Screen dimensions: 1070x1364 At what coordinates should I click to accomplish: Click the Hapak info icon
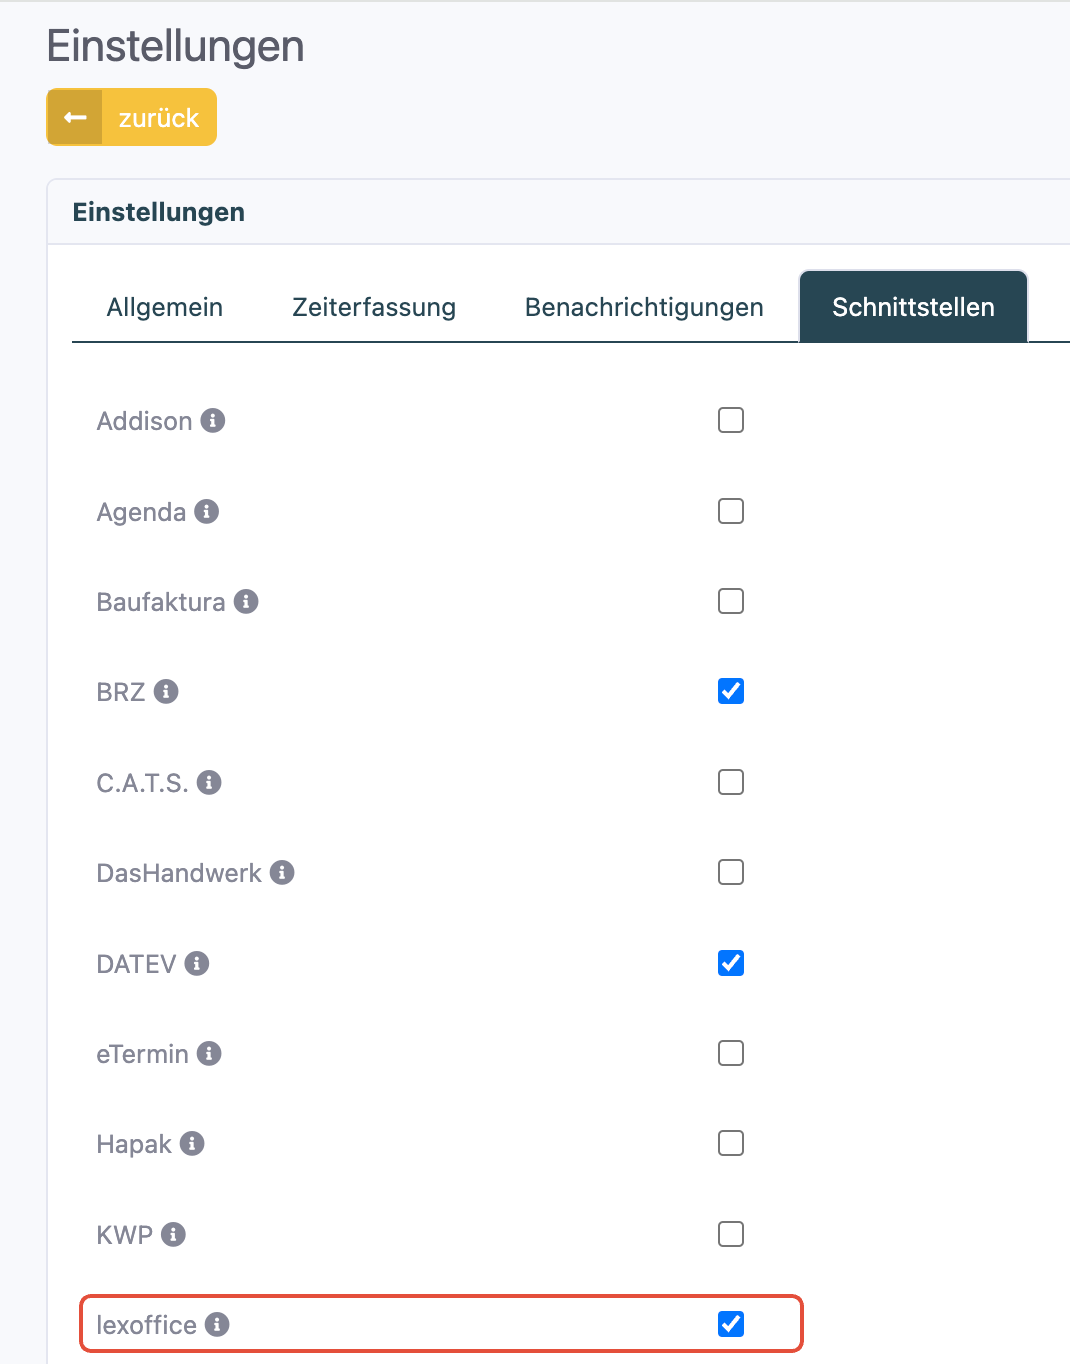[192, 1143]
